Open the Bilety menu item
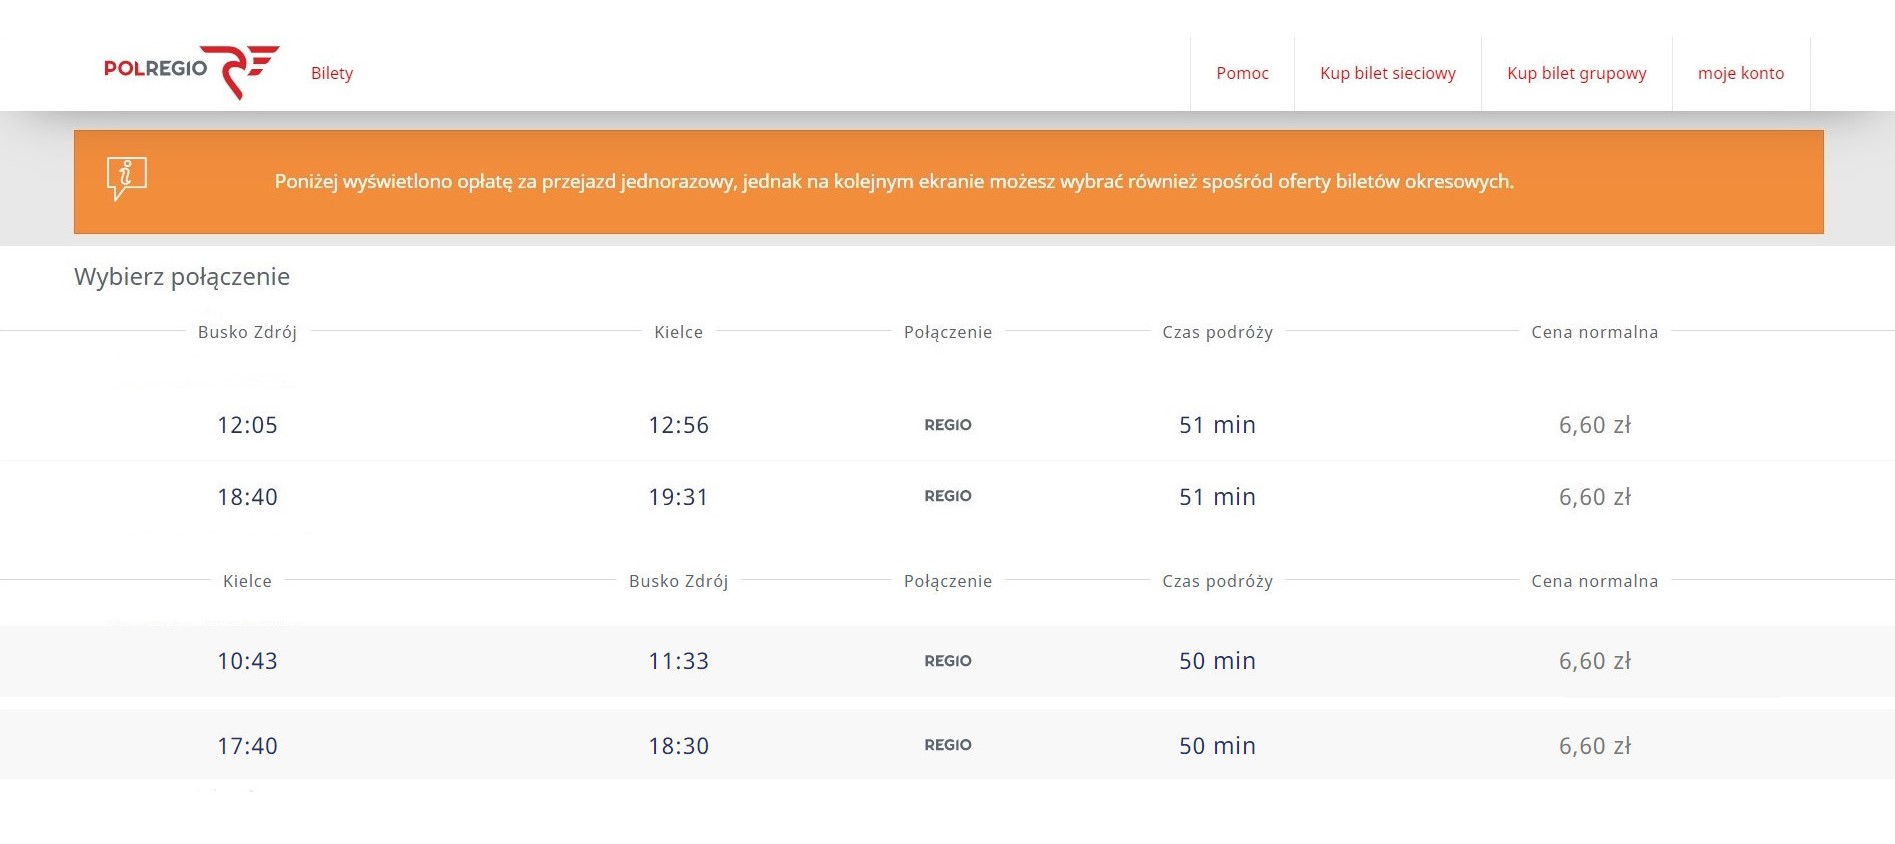The image size is (1895, 844). coord(332,73)
